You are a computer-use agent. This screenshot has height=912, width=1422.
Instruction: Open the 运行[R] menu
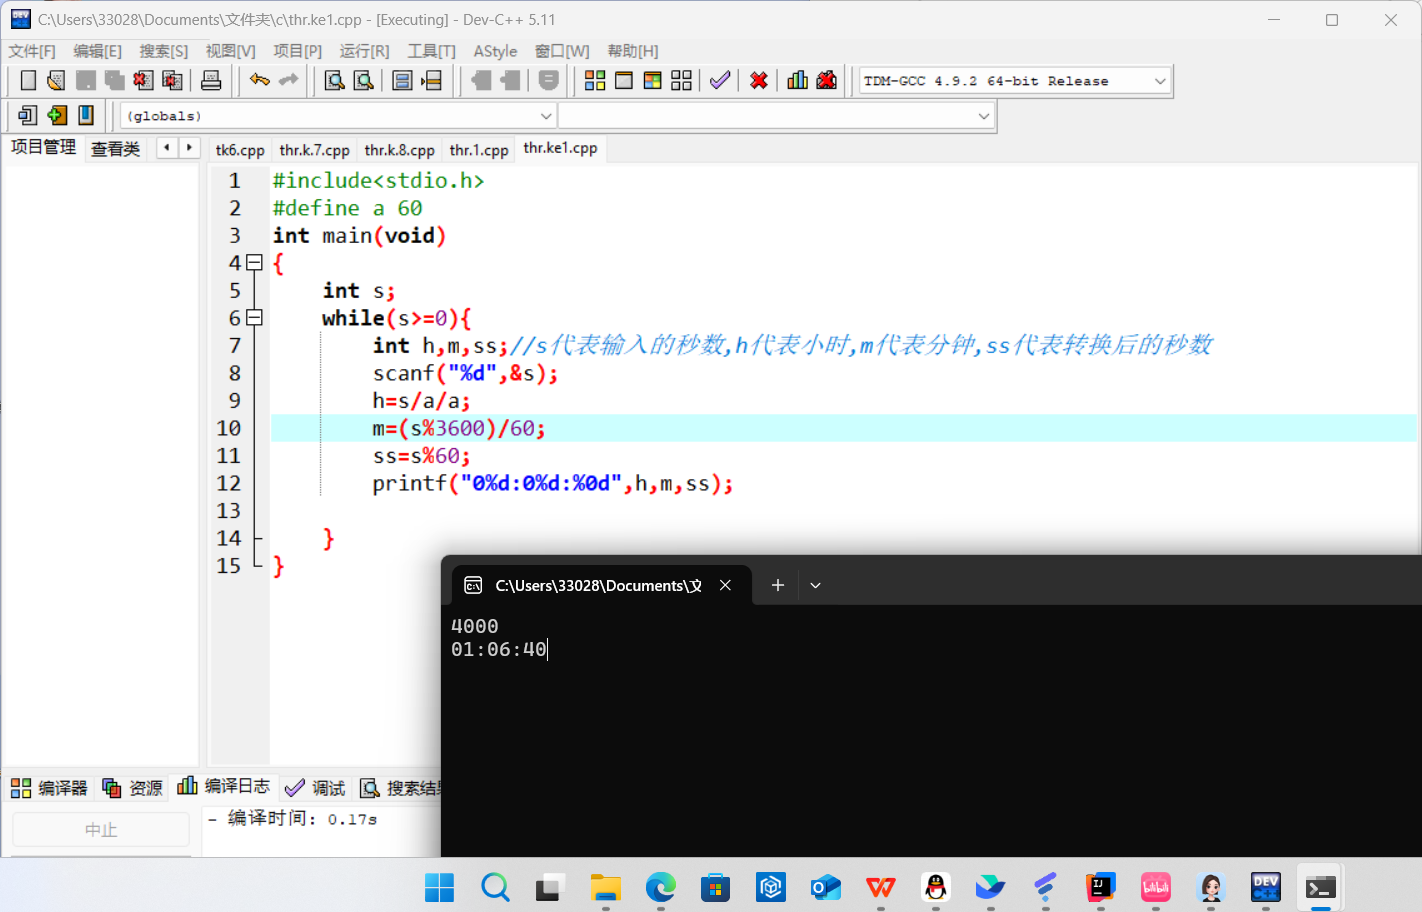click(364, 51)
